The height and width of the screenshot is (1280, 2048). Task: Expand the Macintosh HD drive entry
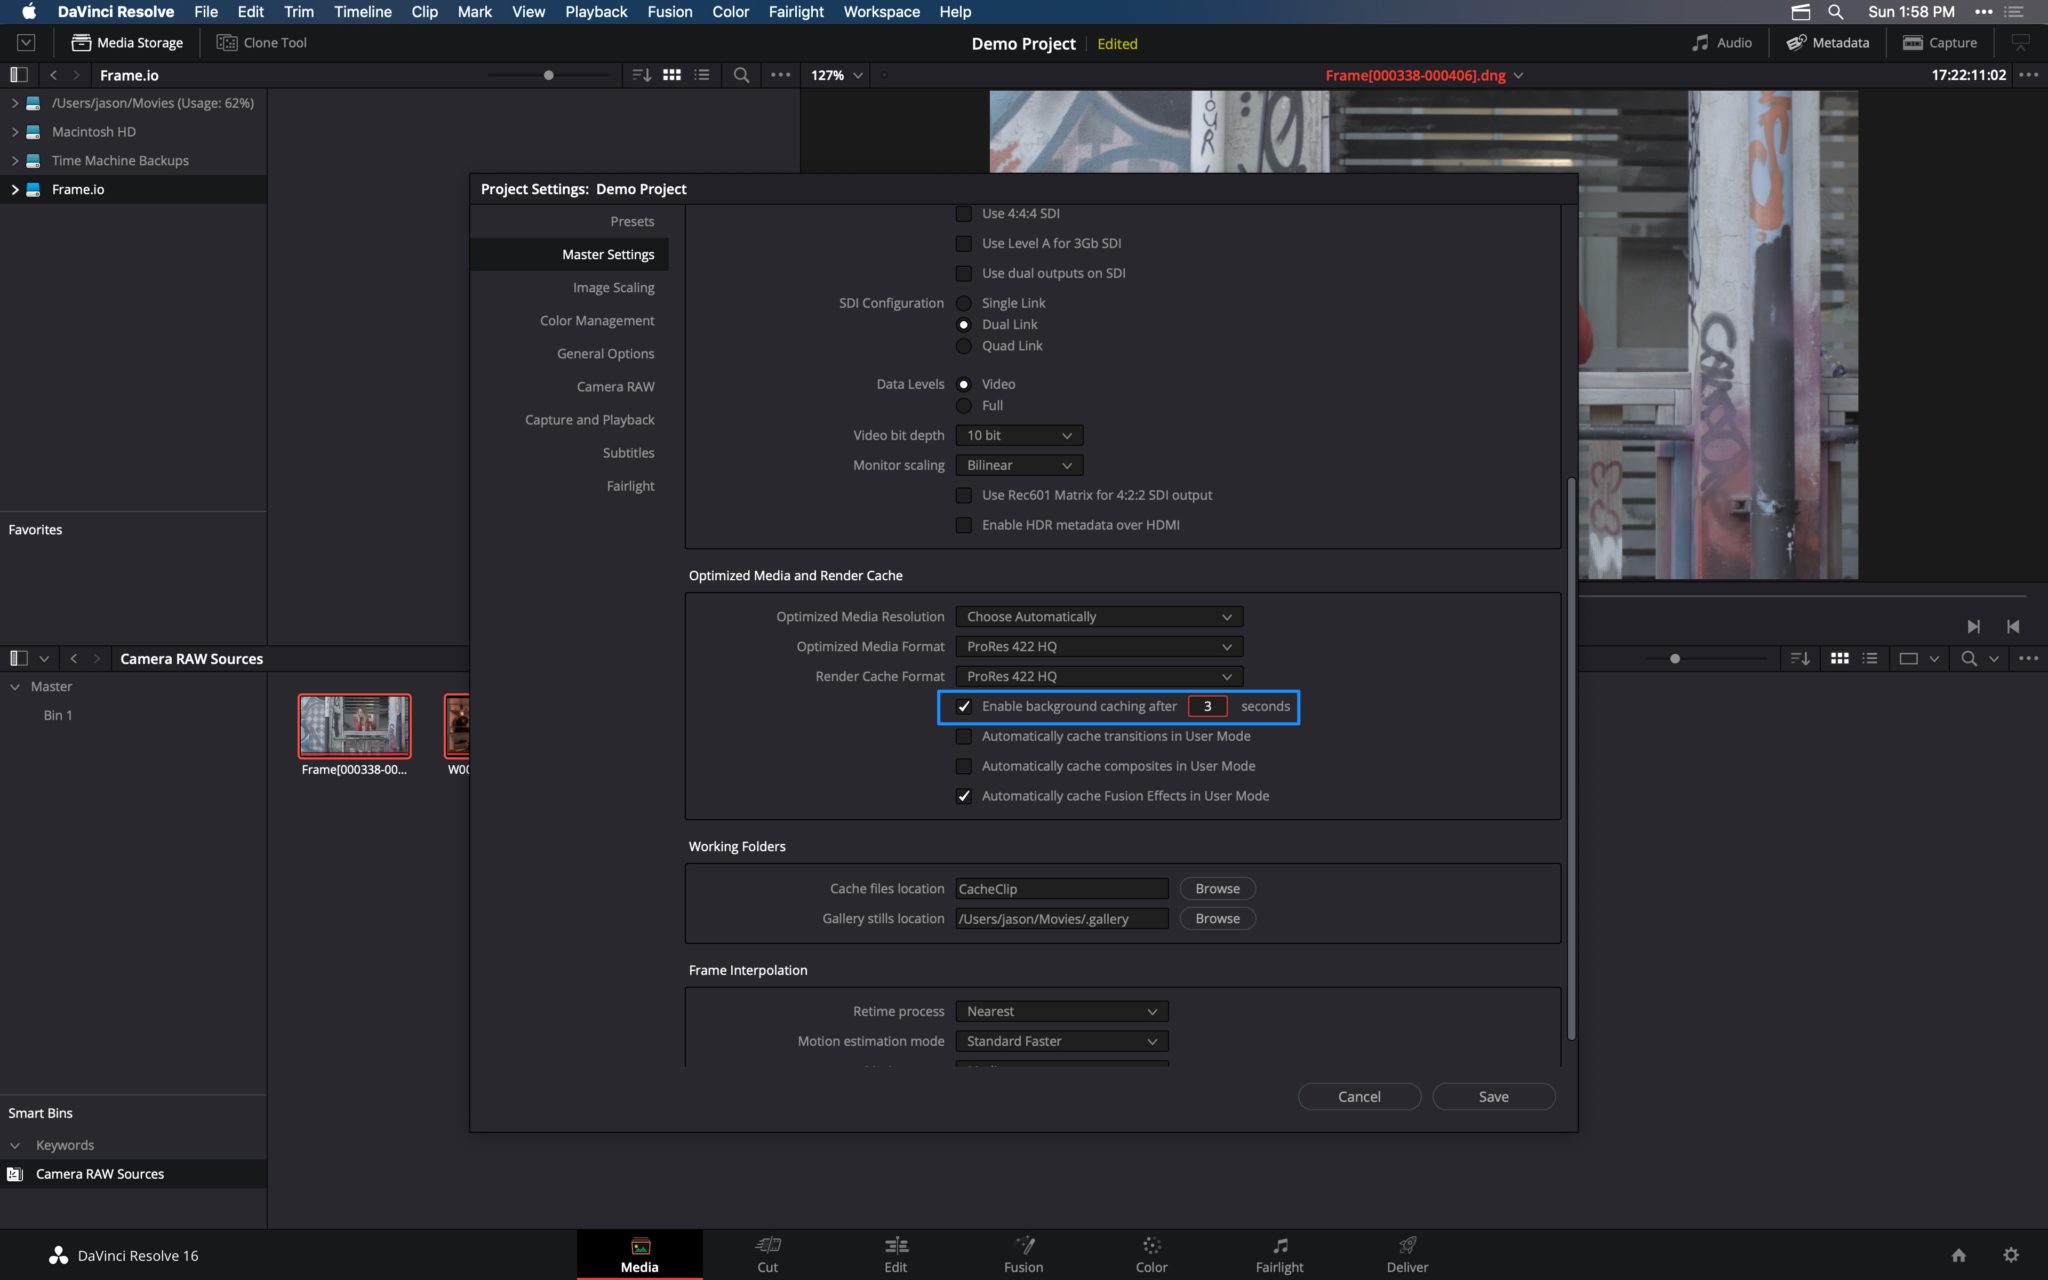[x=14, y=131]
